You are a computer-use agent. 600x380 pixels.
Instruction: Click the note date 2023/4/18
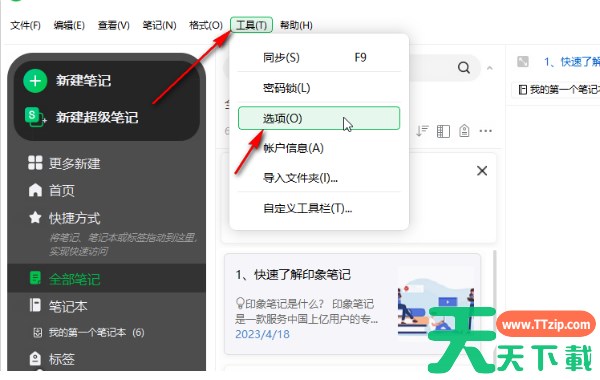[x=262, y=334]
